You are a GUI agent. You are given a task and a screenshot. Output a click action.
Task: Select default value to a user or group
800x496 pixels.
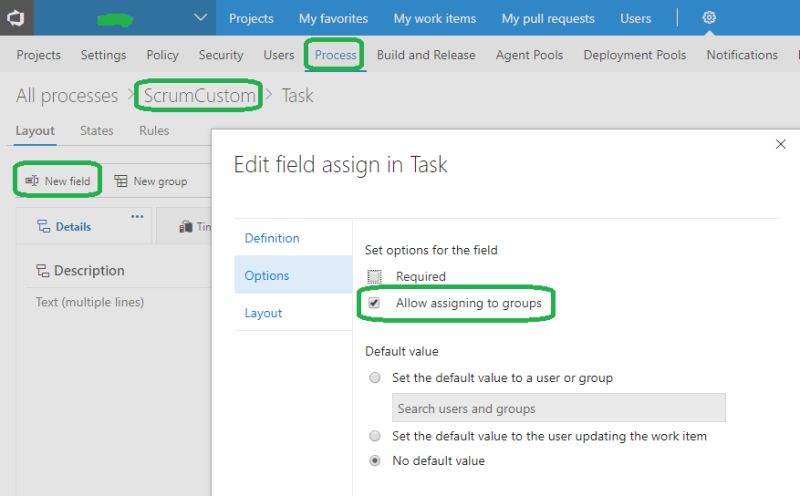coord(374,378)
